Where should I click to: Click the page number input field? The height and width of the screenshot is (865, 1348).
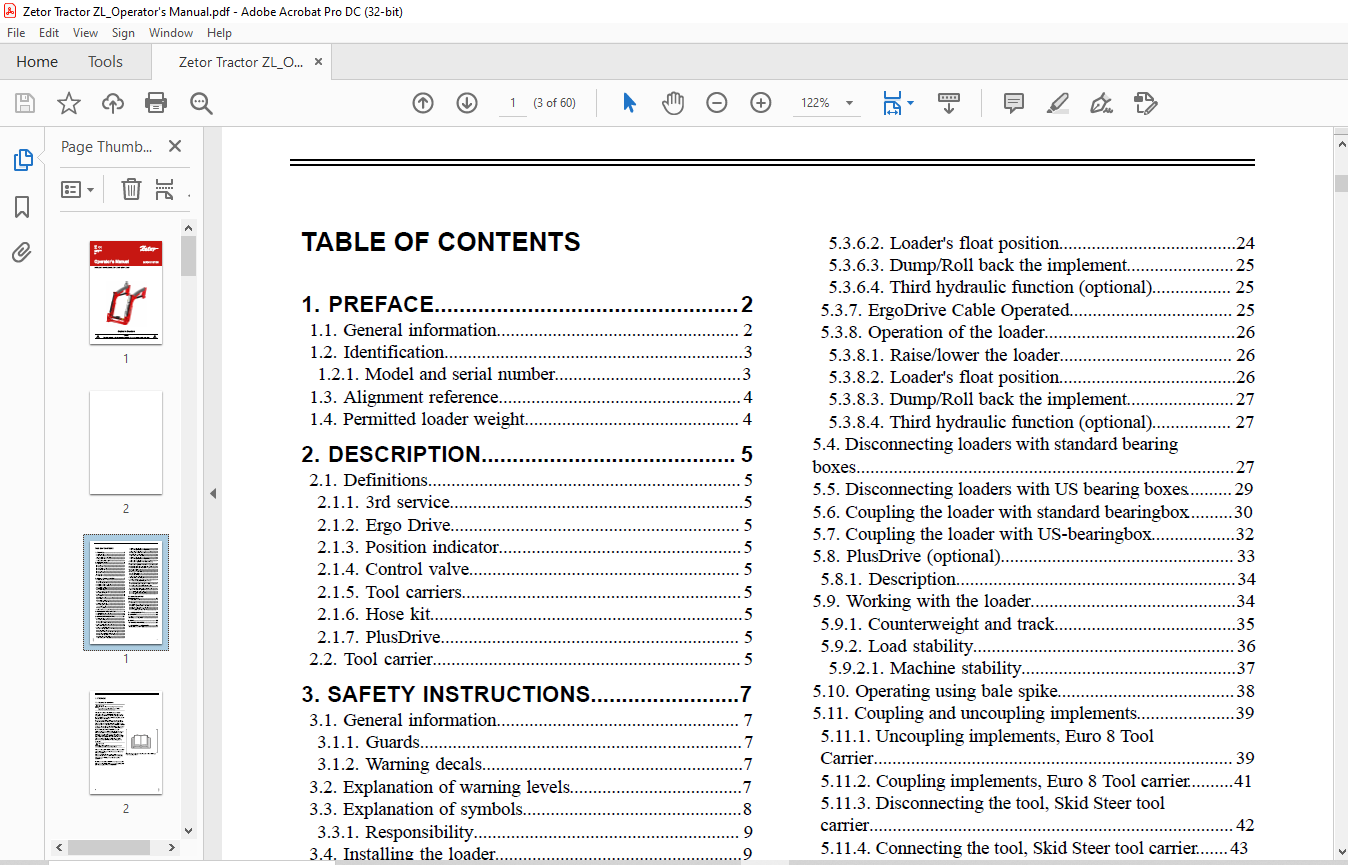[513, 103]
